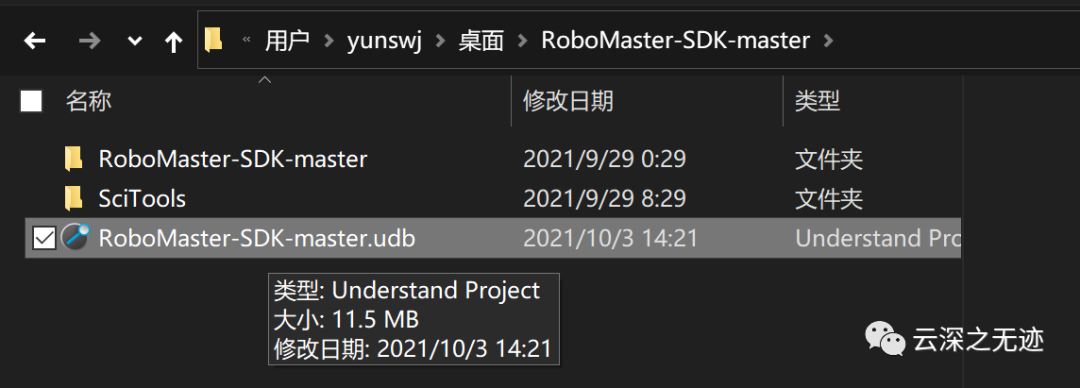
Task: Expand hidden path double-chevron in address bar
Action: pyautogui.click(x=246, y=41)
